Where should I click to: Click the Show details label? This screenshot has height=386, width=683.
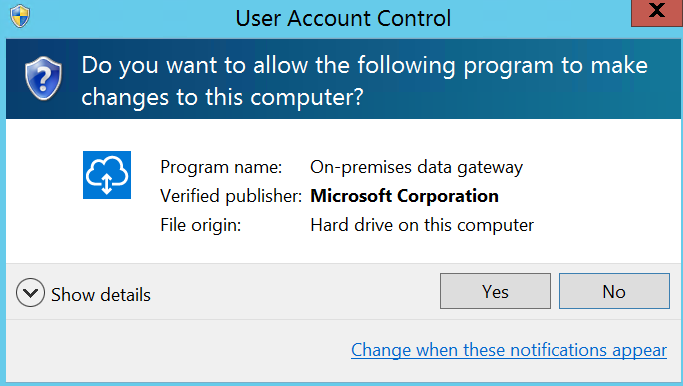pos(101,295)
